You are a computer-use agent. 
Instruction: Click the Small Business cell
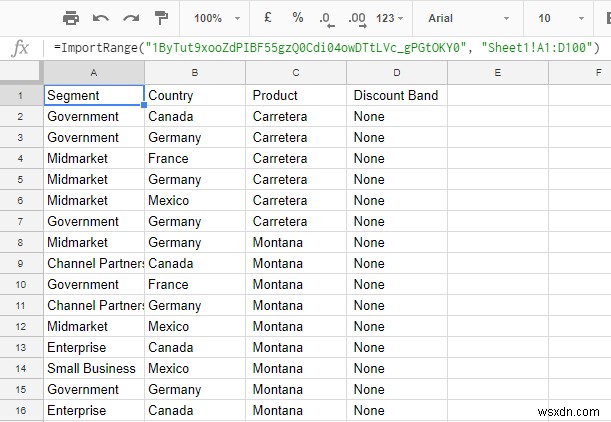click(93, 368)
